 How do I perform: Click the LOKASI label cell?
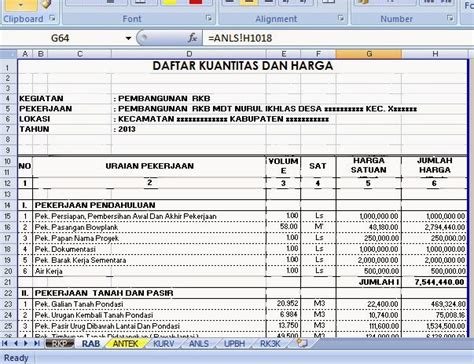point(34,119)
